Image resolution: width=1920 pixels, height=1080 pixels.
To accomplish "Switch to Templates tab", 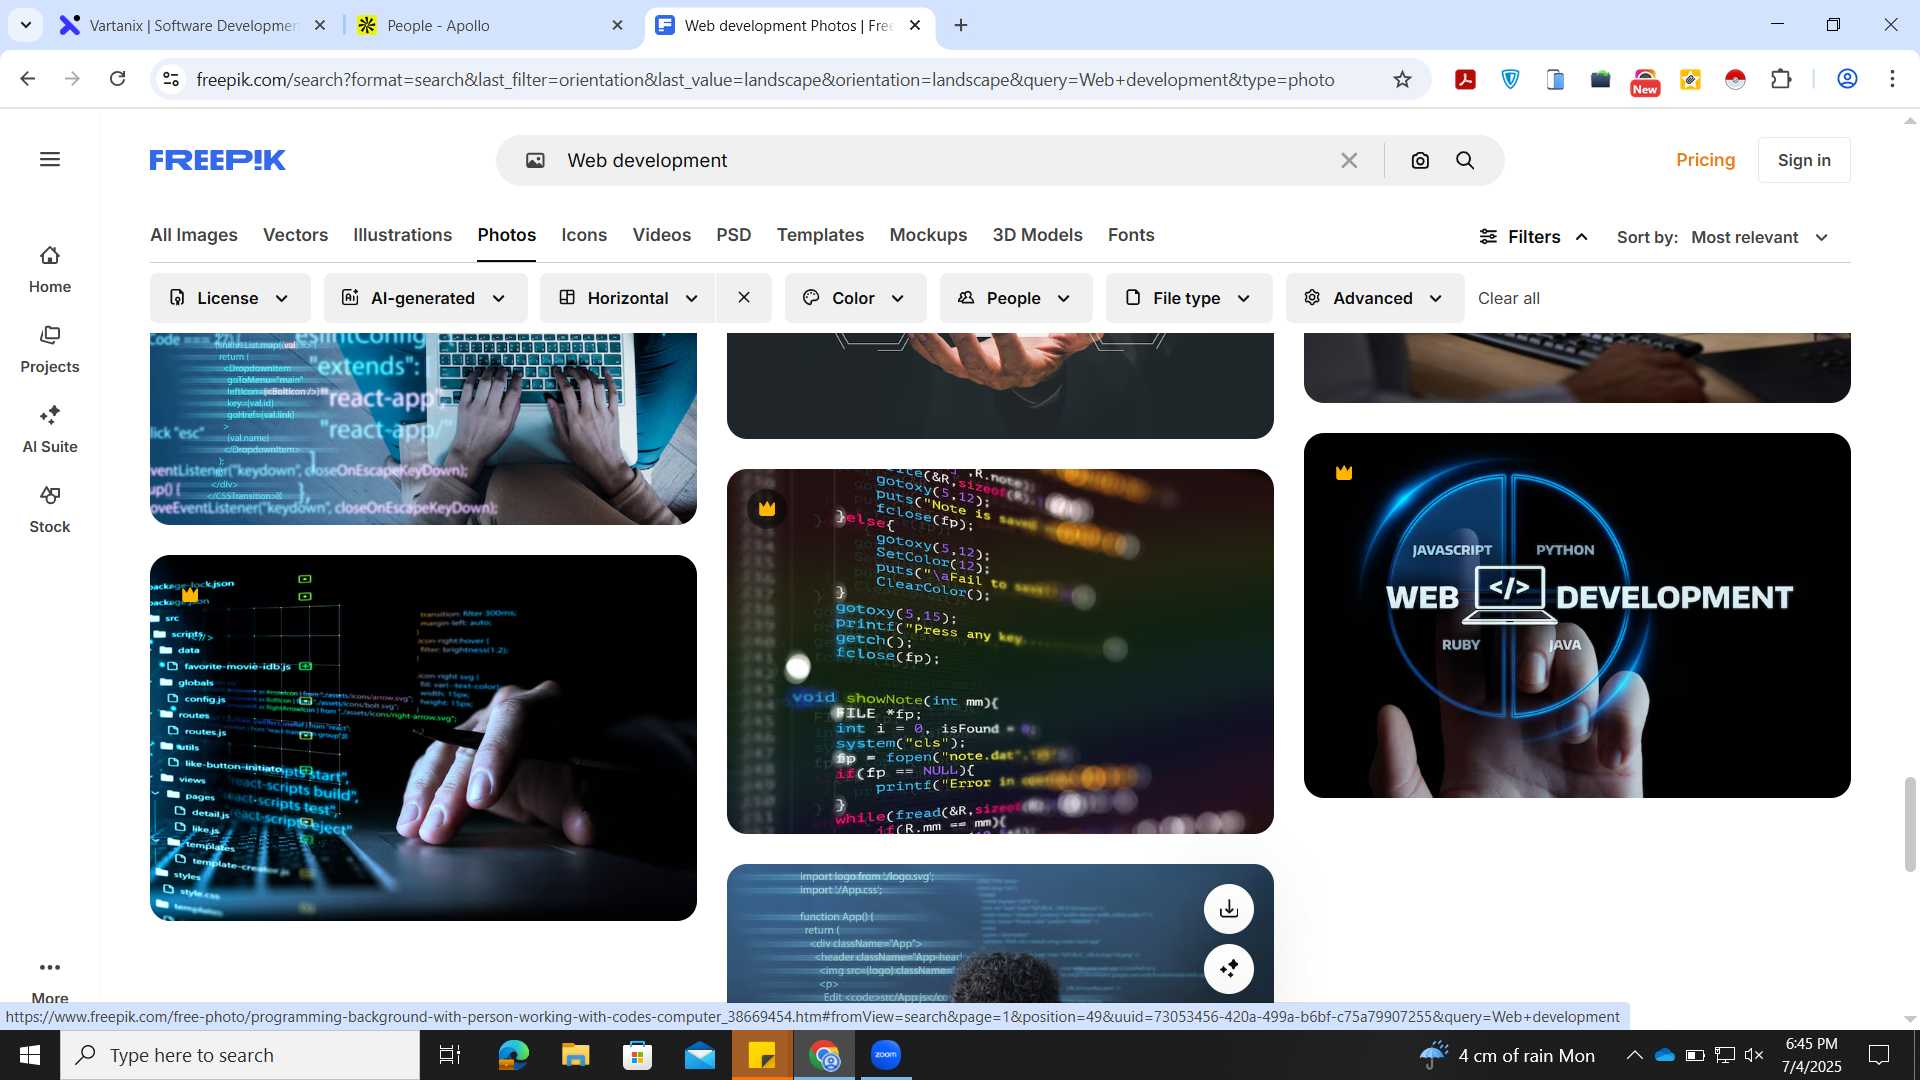I will [x=820, y=235].
